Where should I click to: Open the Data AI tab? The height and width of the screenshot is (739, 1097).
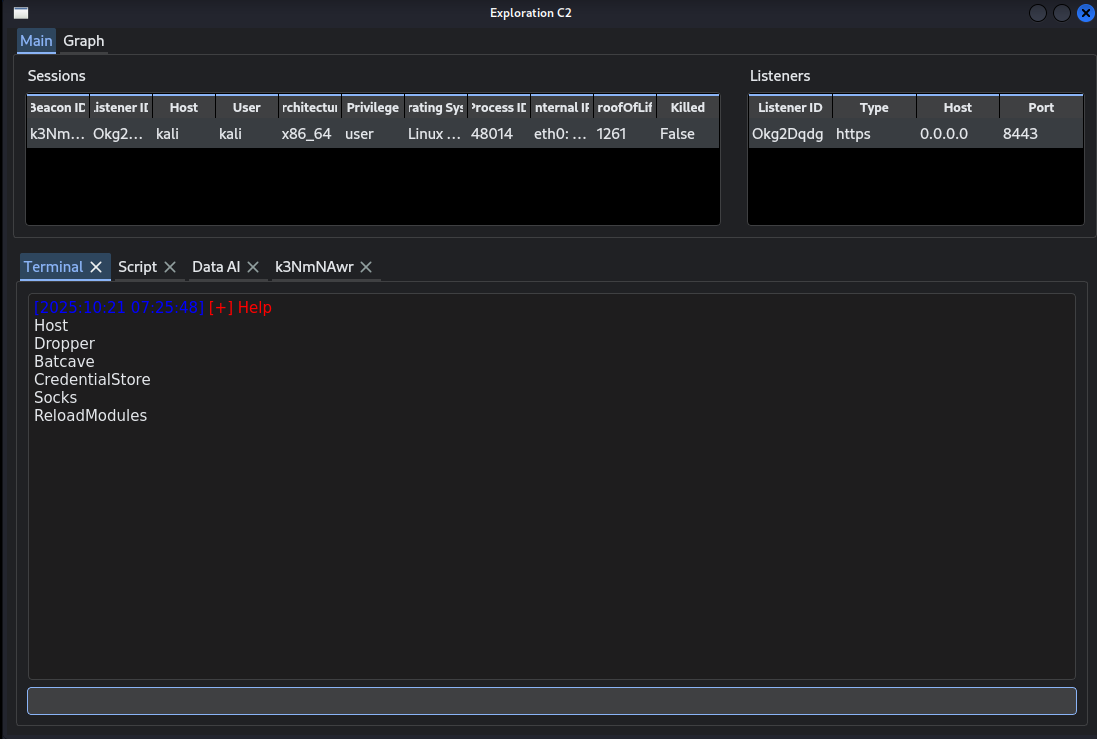tap(215, 267)
